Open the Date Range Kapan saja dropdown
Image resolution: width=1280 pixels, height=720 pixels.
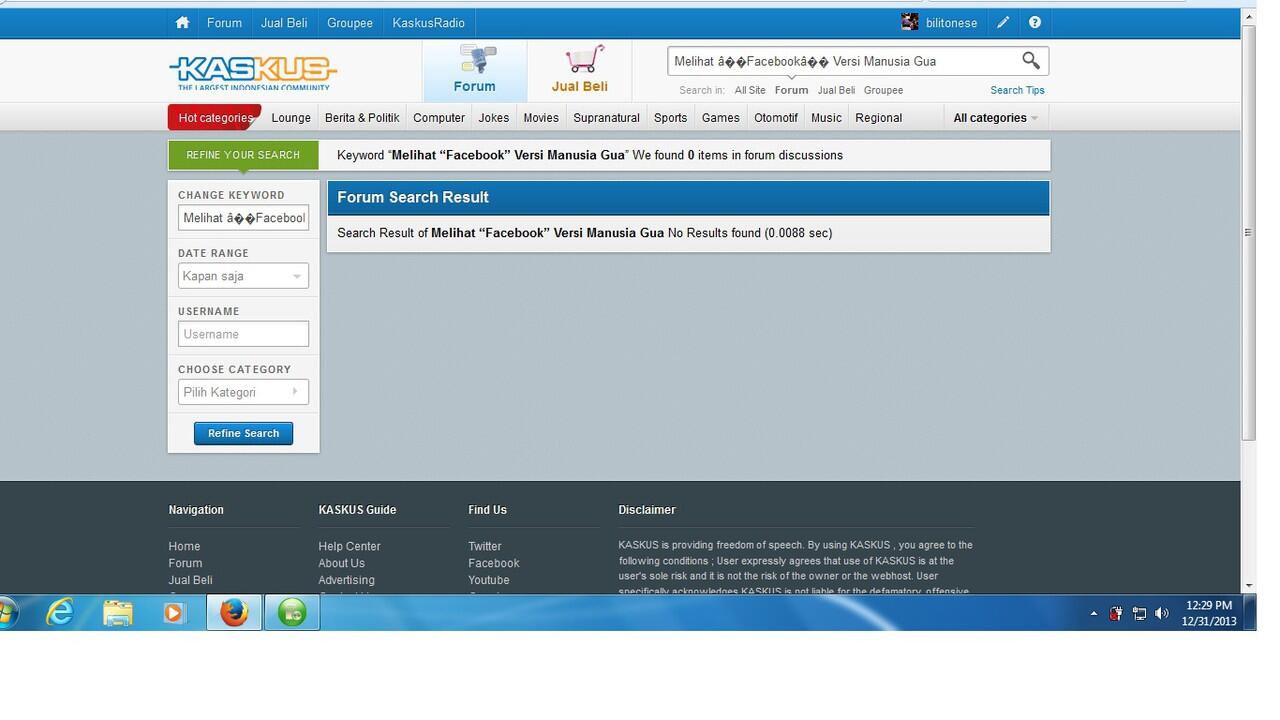243,276
